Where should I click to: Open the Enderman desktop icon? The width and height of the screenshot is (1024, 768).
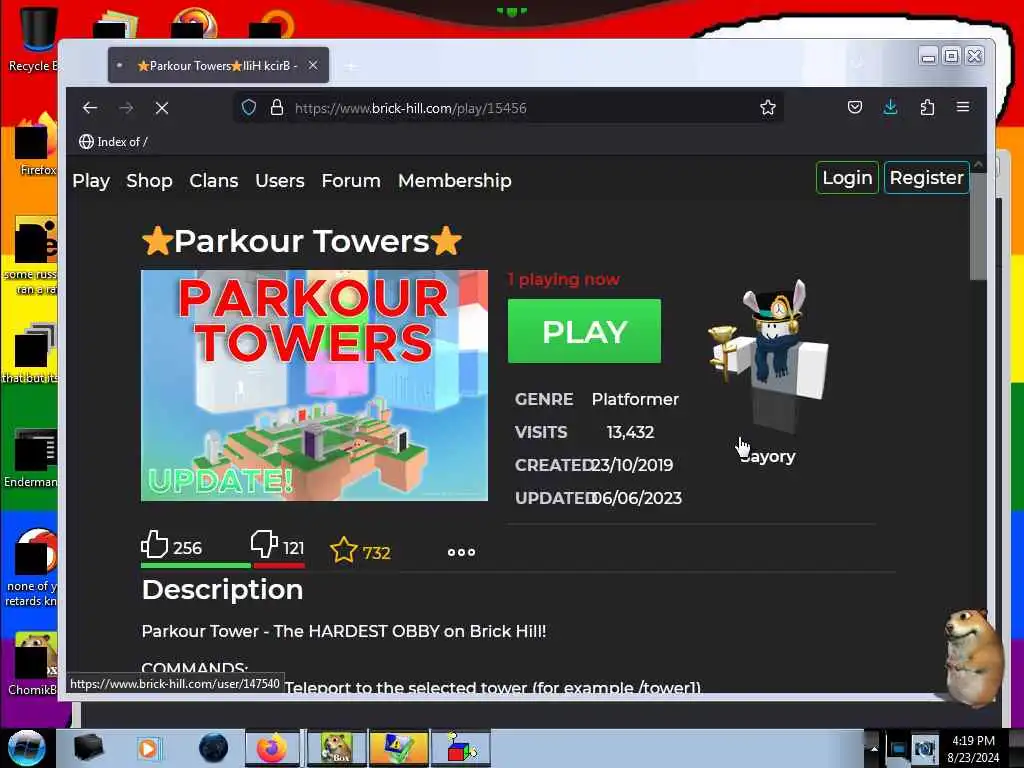(31, 457)
